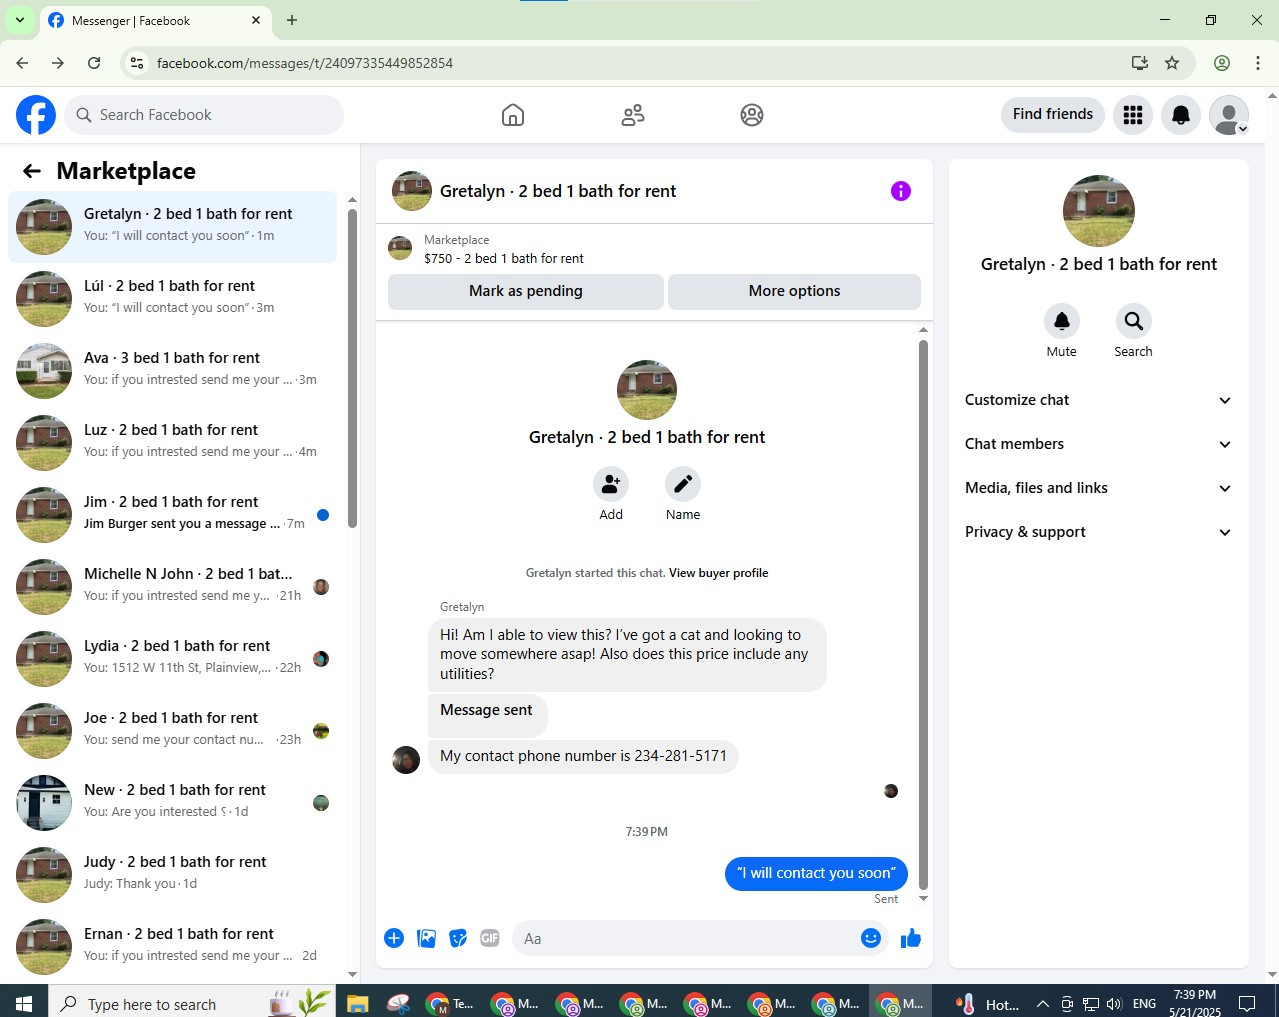Reload the browser page

(x=94, y=63)
